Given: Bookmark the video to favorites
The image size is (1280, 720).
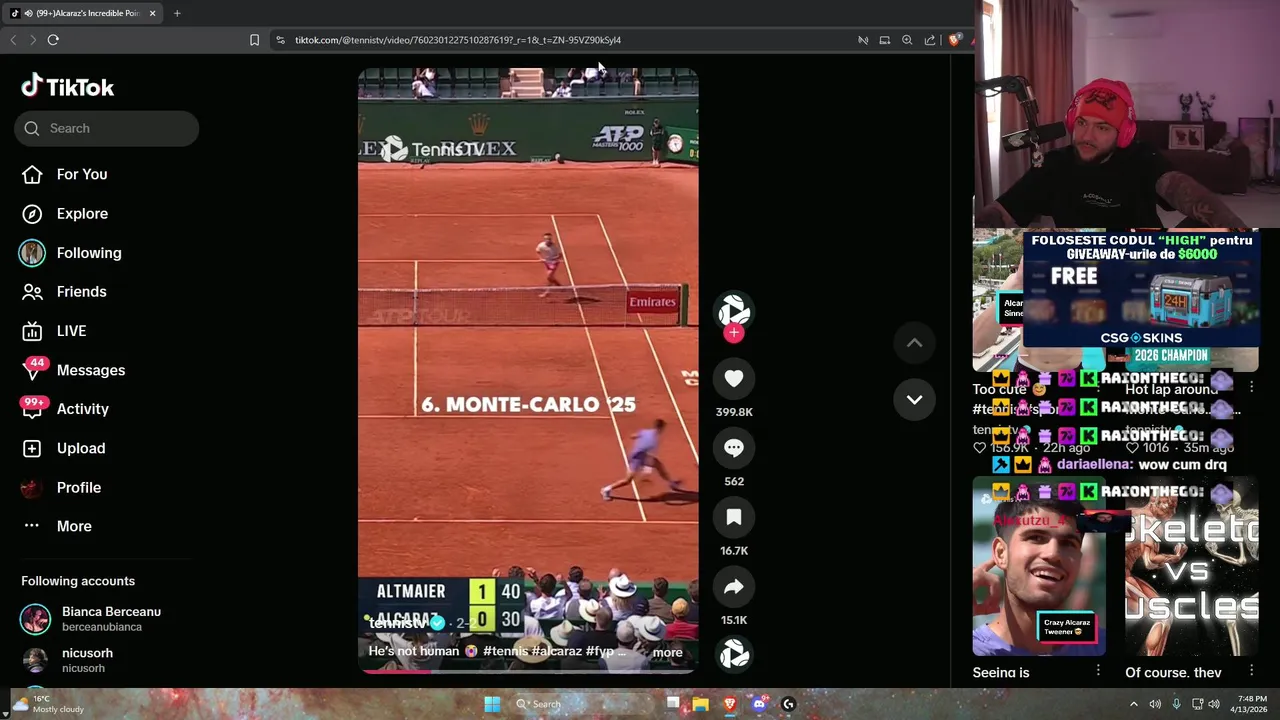Looking at the screenshot, I should [x=734, y=517].
